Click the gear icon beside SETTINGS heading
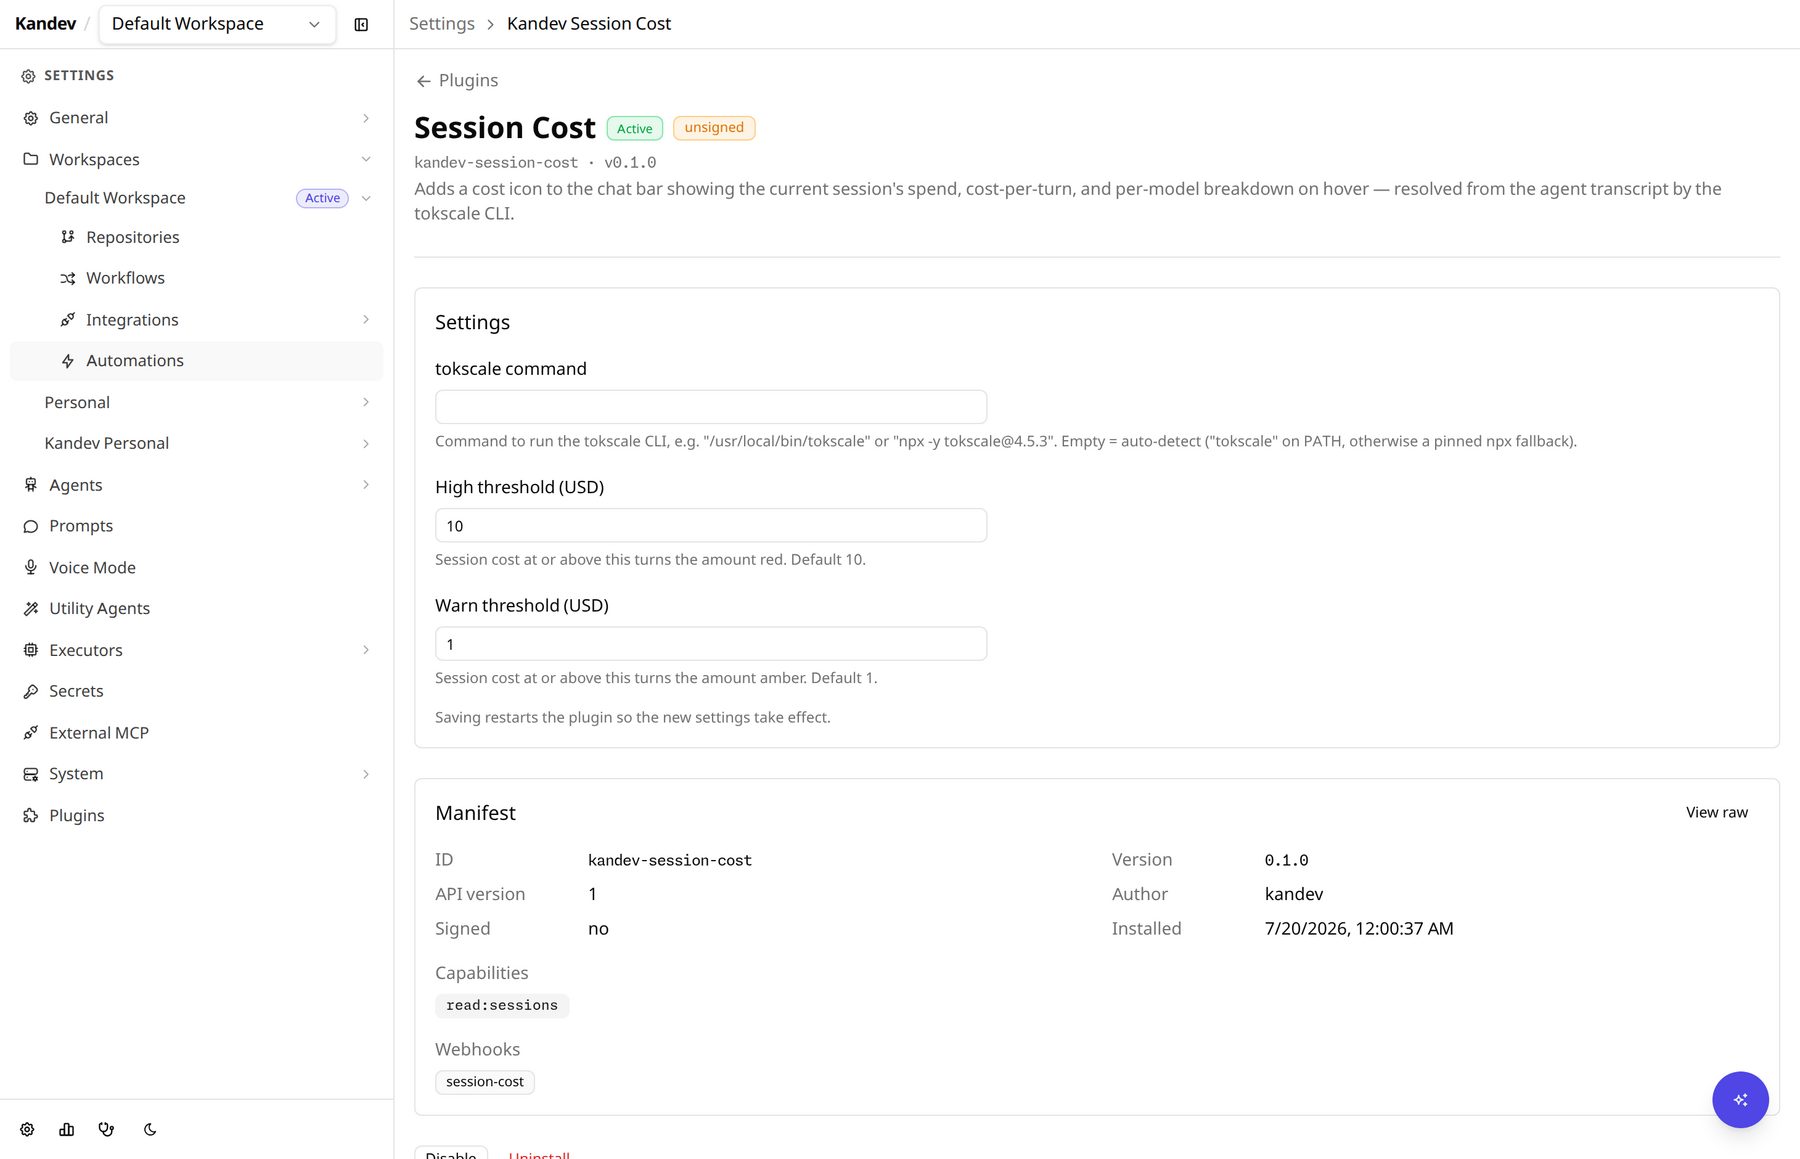This screenshot has width=1800, height=1159. pos(28,76)
